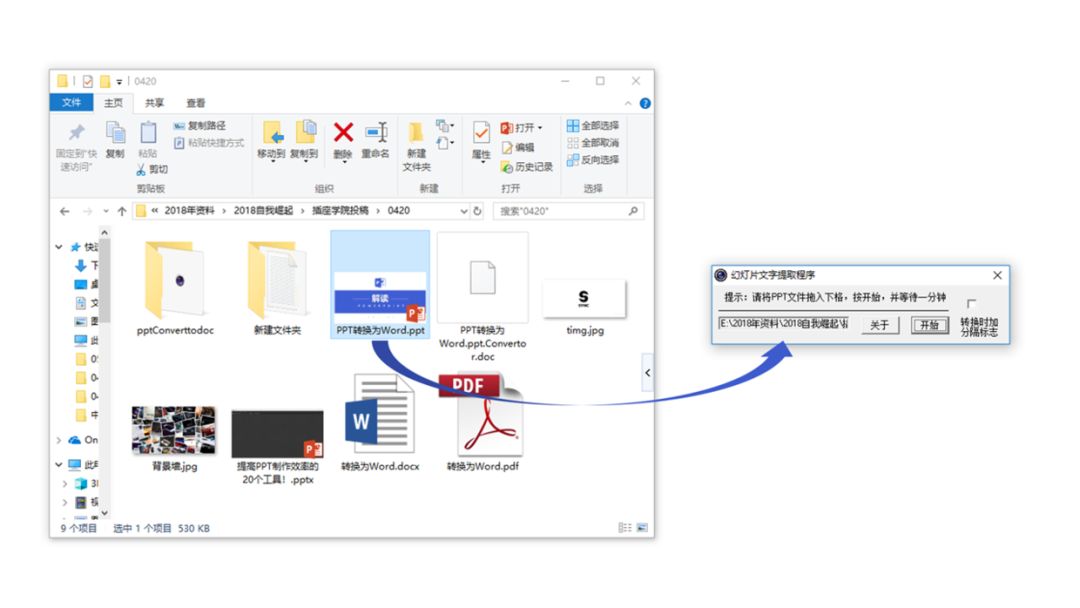The image size is (1080, 608).
Task: Select PPT转换为Word.ppt.Convertor.doc file
Action: tap(482, 297)
